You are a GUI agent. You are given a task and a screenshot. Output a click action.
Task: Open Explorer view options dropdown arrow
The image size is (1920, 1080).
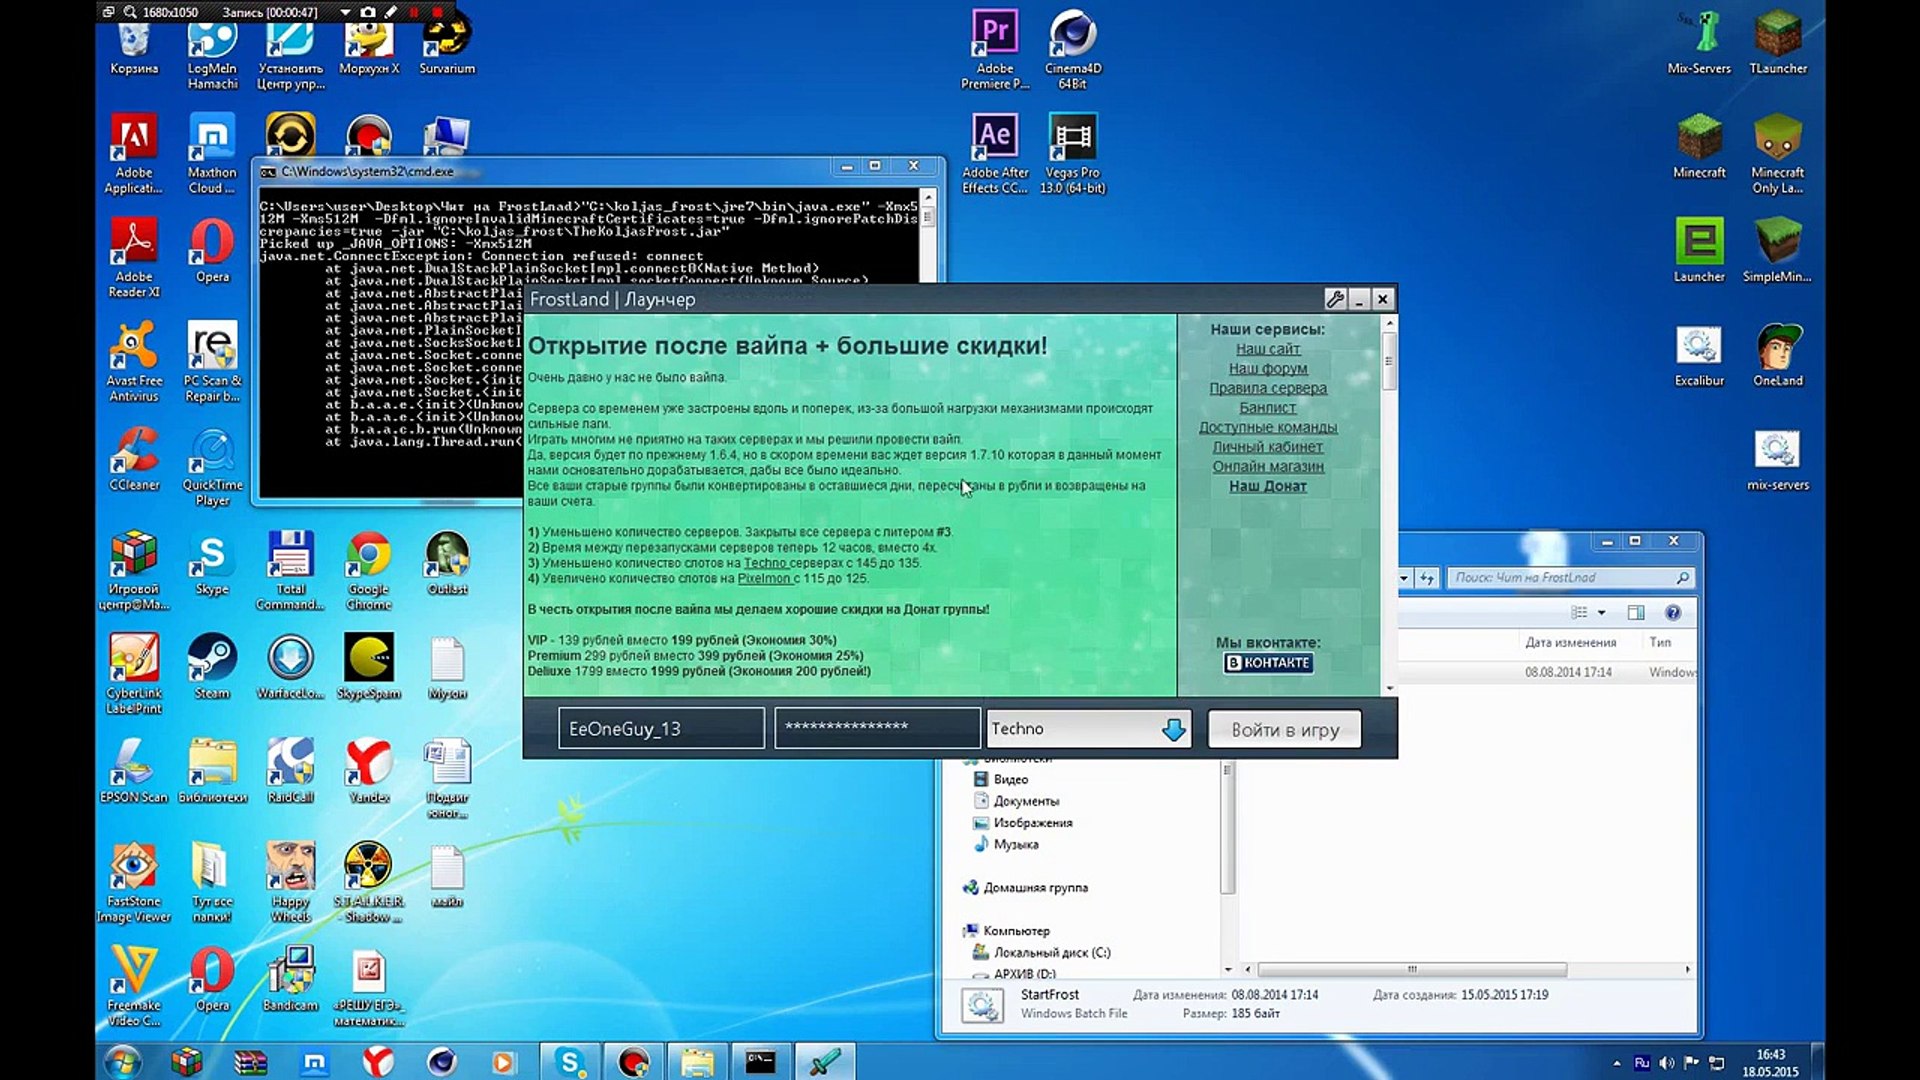[x=1601, y=612]
